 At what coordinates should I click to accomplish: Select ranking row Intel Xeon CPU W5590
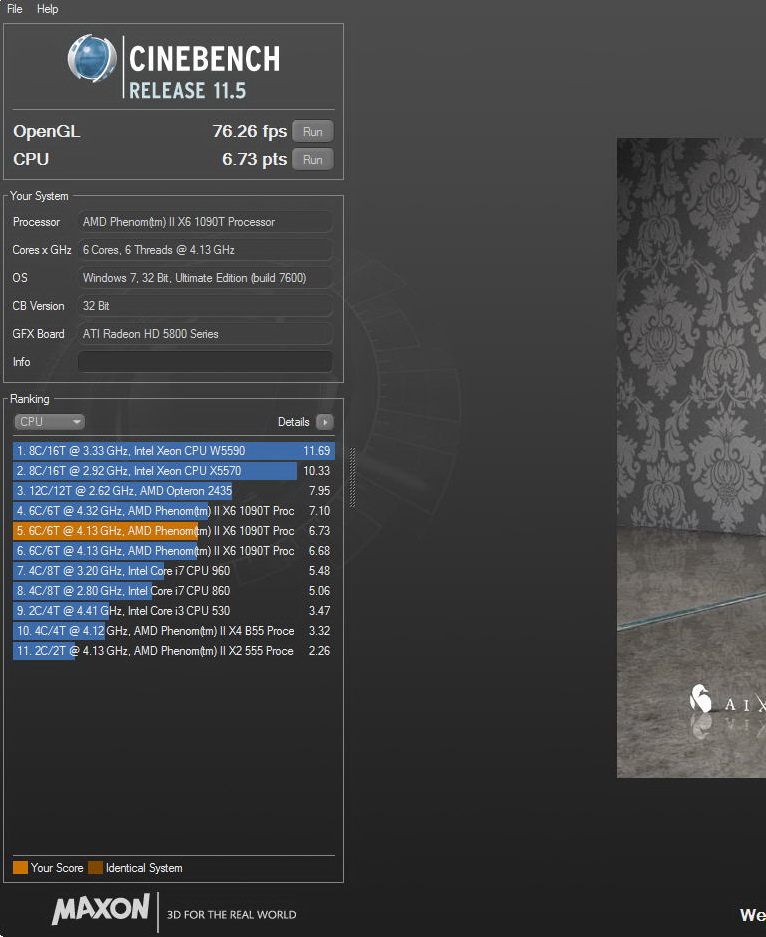[173, 451]
